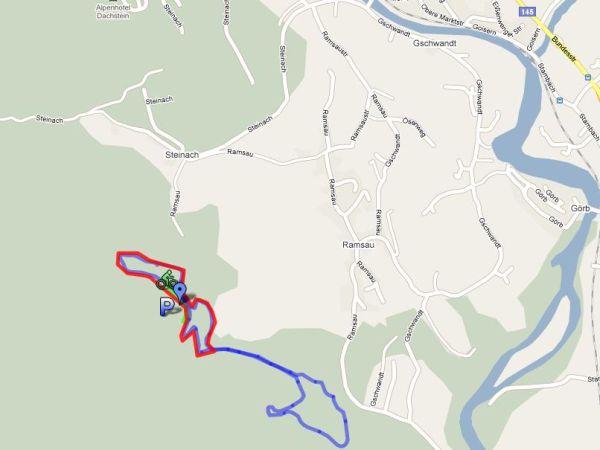Click the Obere Marktstr street label
The width and height of the screenshot is (600, 450).
(443, 16)
